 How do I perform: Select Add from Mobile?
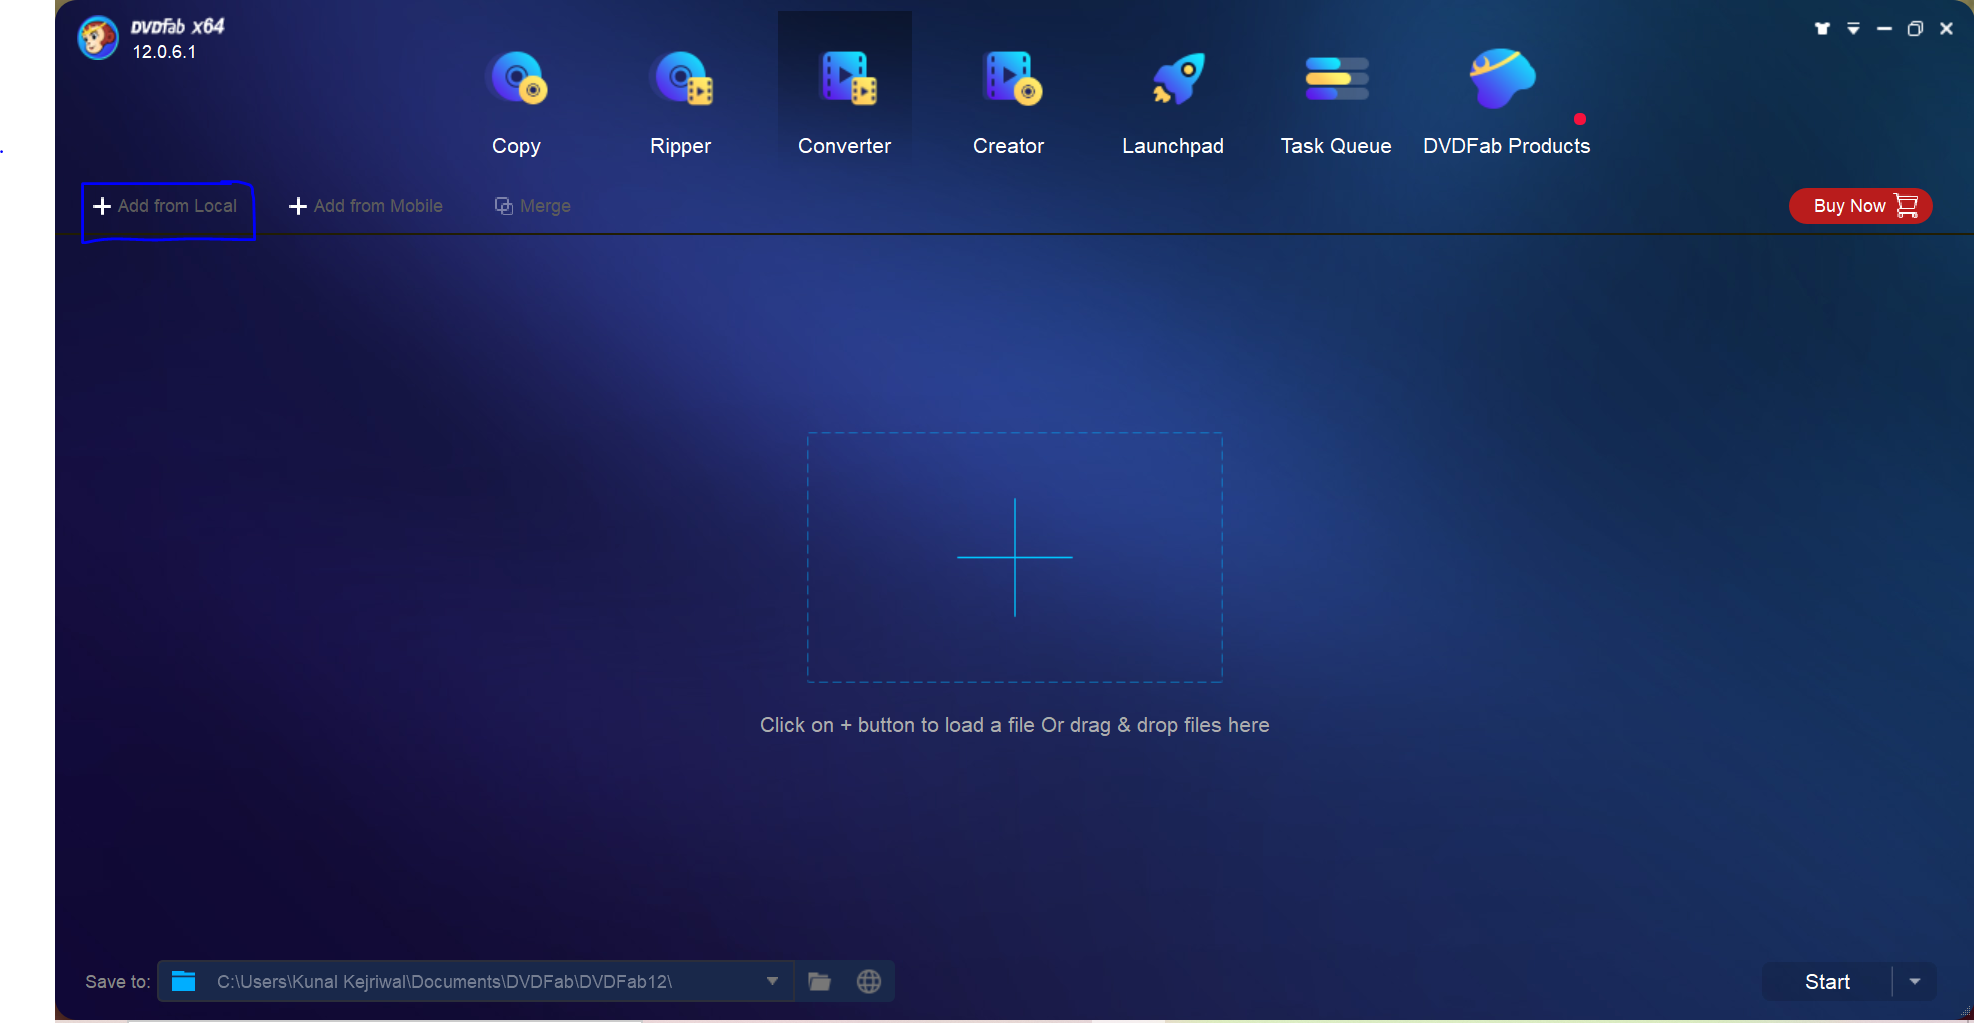(365, 206)
